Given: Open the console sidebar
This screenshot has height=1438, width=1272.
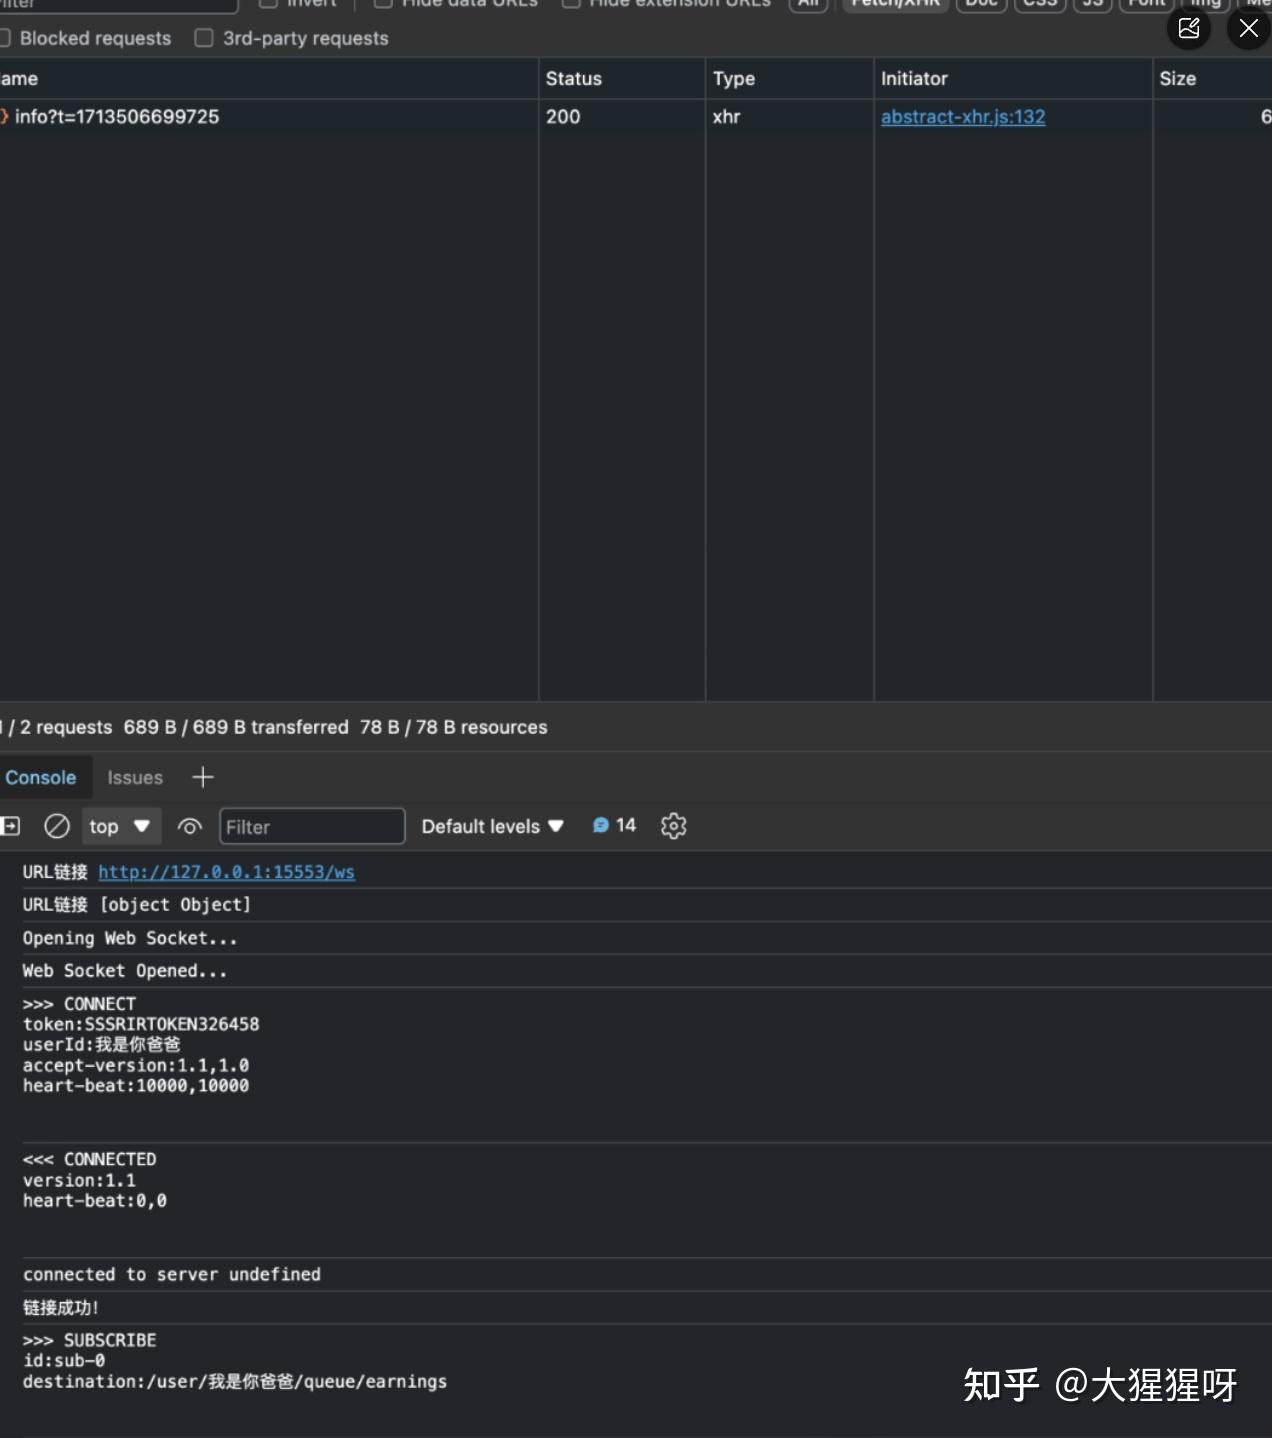Looking at the screenshot, I should coord(10,826).
